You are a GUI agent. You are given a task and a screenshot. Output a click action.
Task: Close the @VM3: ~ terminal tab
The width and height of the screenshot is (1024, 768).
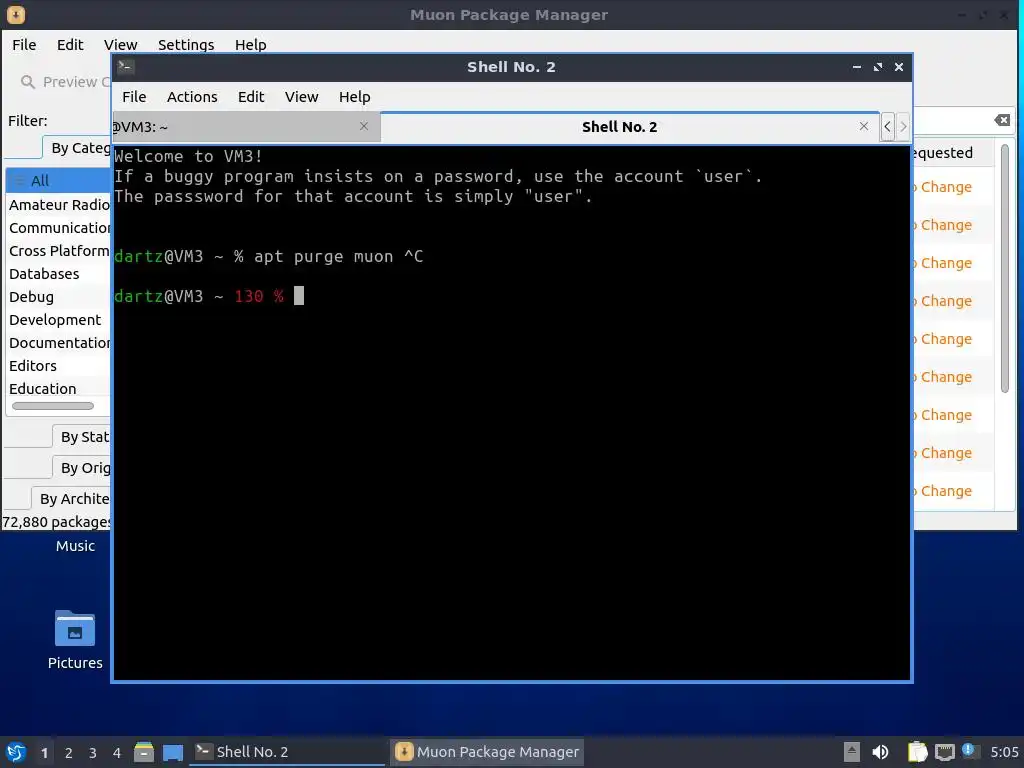(364, 126)
